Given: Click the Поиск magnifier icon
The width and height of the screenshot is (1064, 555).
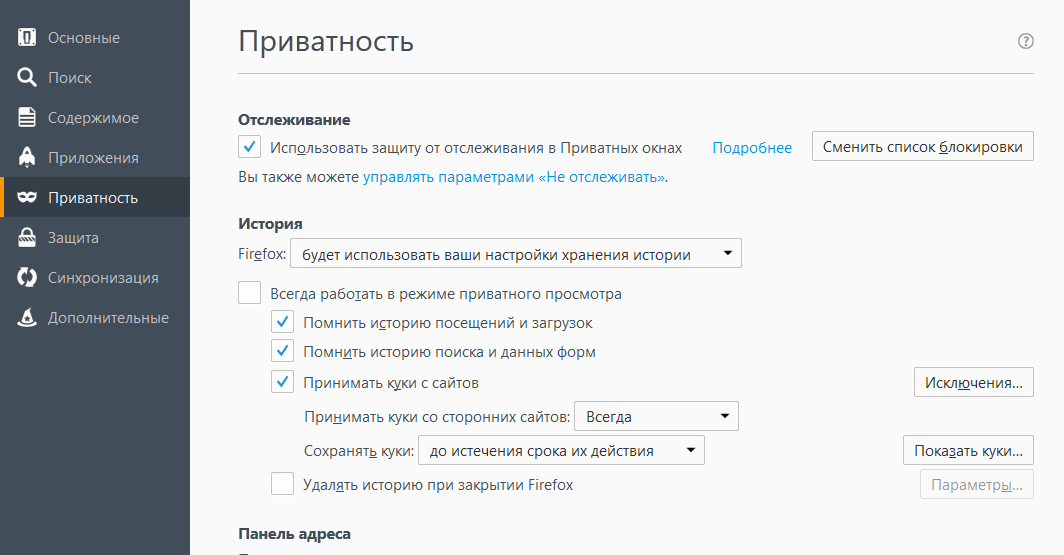Looking at the screenshot, I should coord(26,77).
